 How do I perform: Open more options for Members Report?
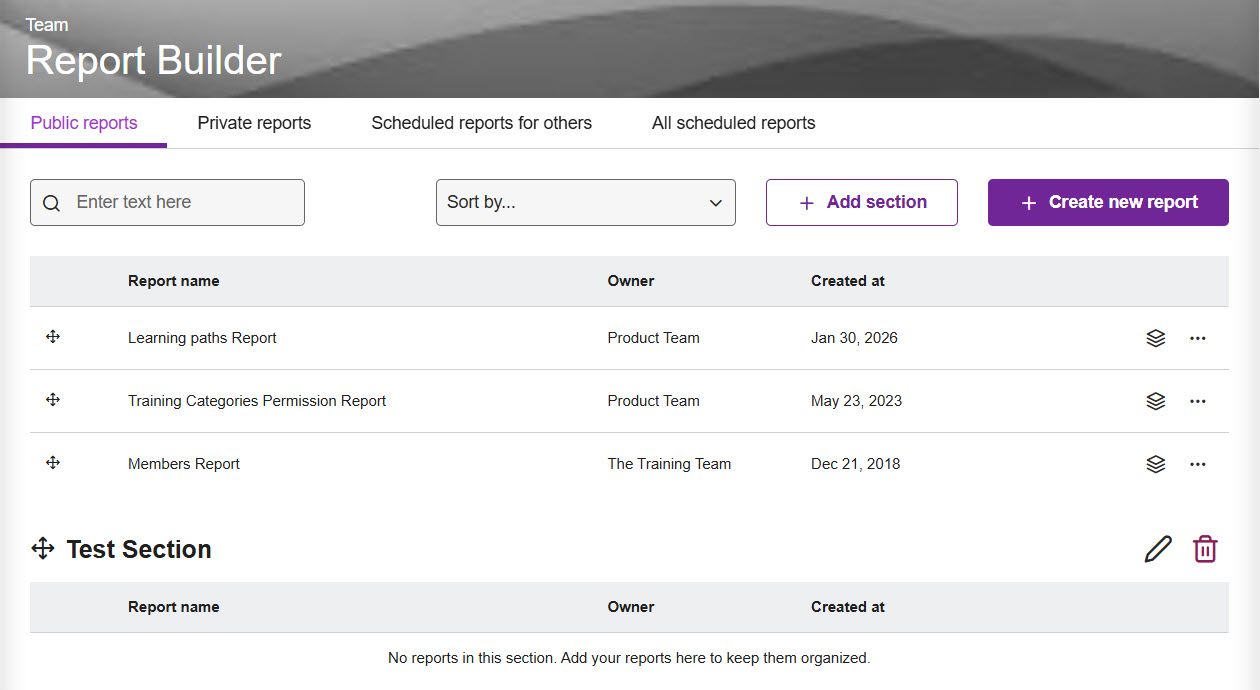1197,464
